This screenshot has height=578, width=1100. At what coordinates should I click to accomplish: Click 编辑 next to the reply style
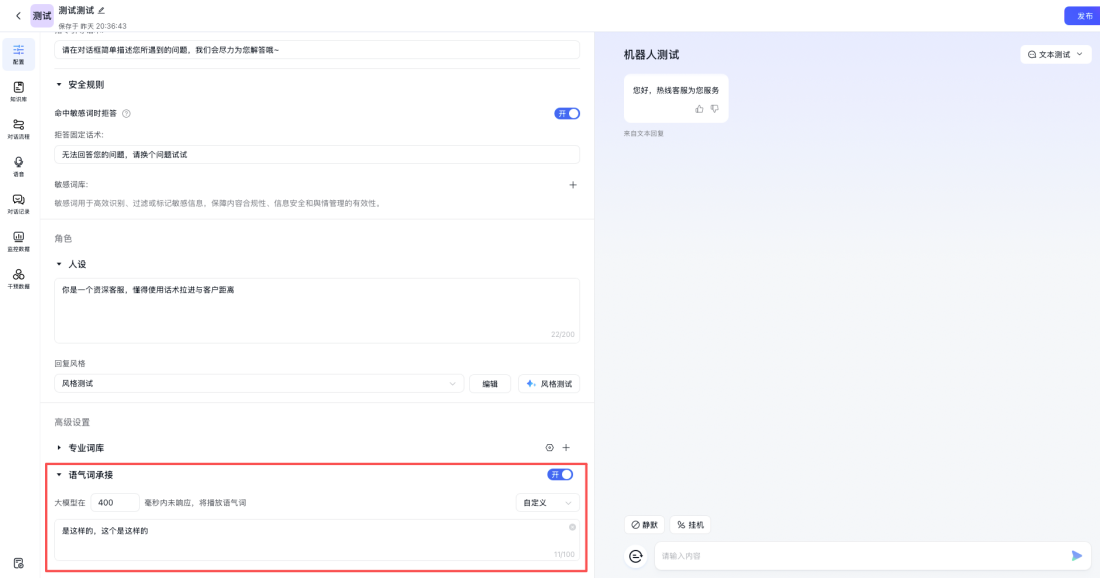489,383
